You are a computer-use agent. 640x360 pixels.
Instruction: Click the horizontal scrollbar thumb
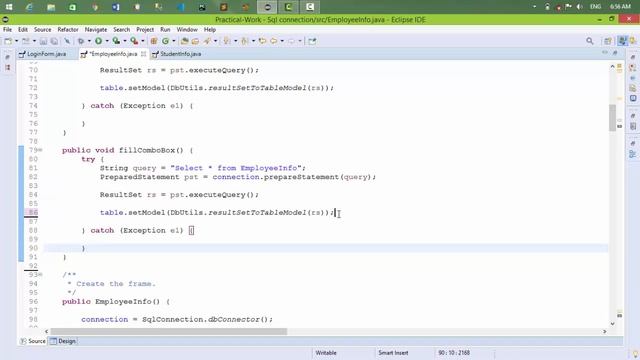169,331
